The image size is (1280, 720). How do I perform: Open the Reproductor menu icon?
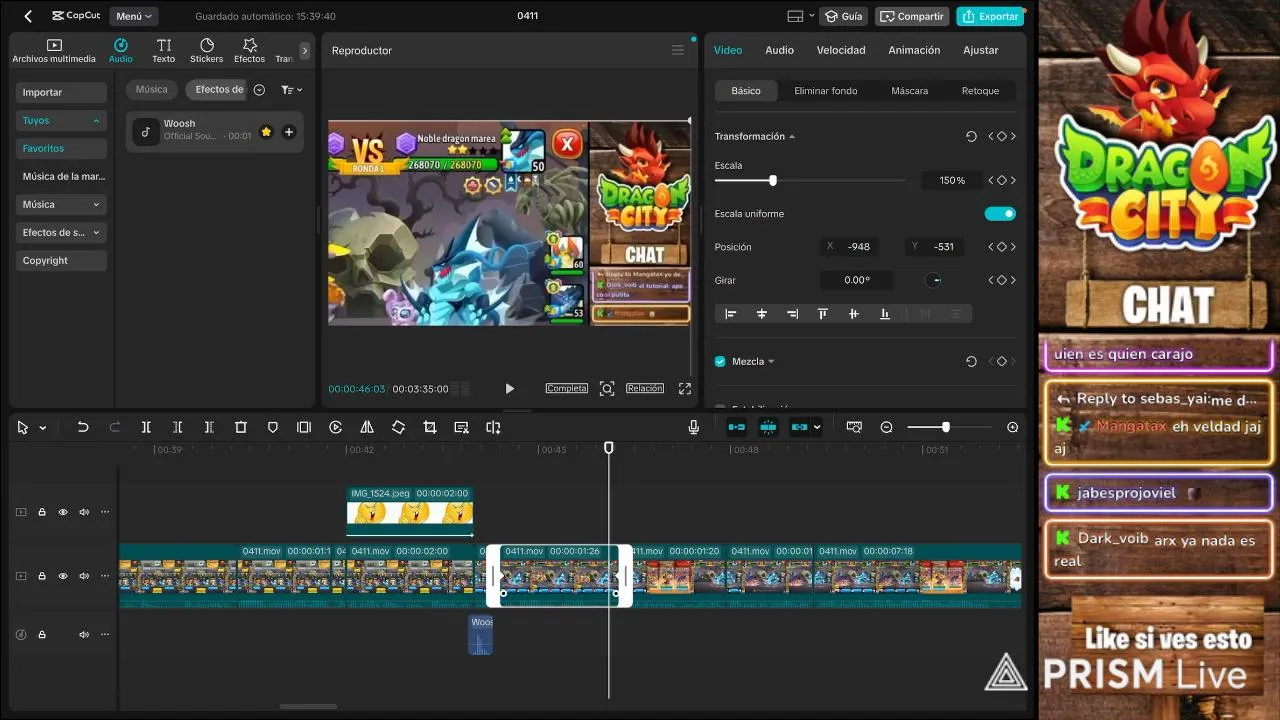(678, 50)
